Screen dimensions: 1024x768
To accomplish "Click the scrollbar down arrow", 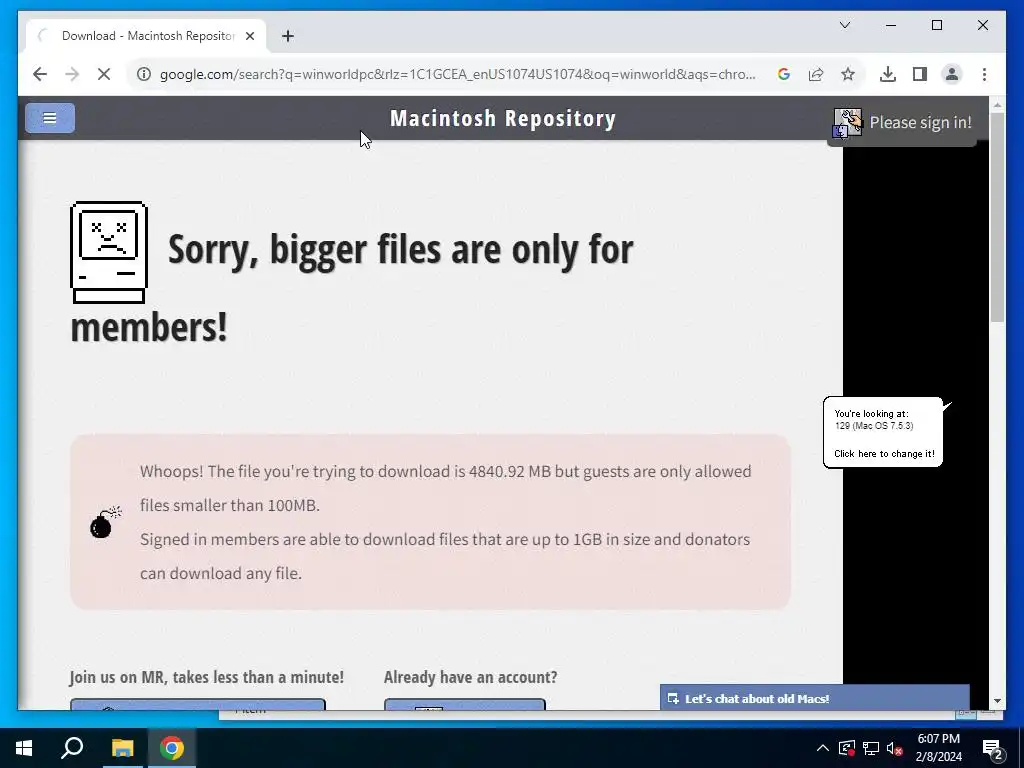I will (997, 701).
